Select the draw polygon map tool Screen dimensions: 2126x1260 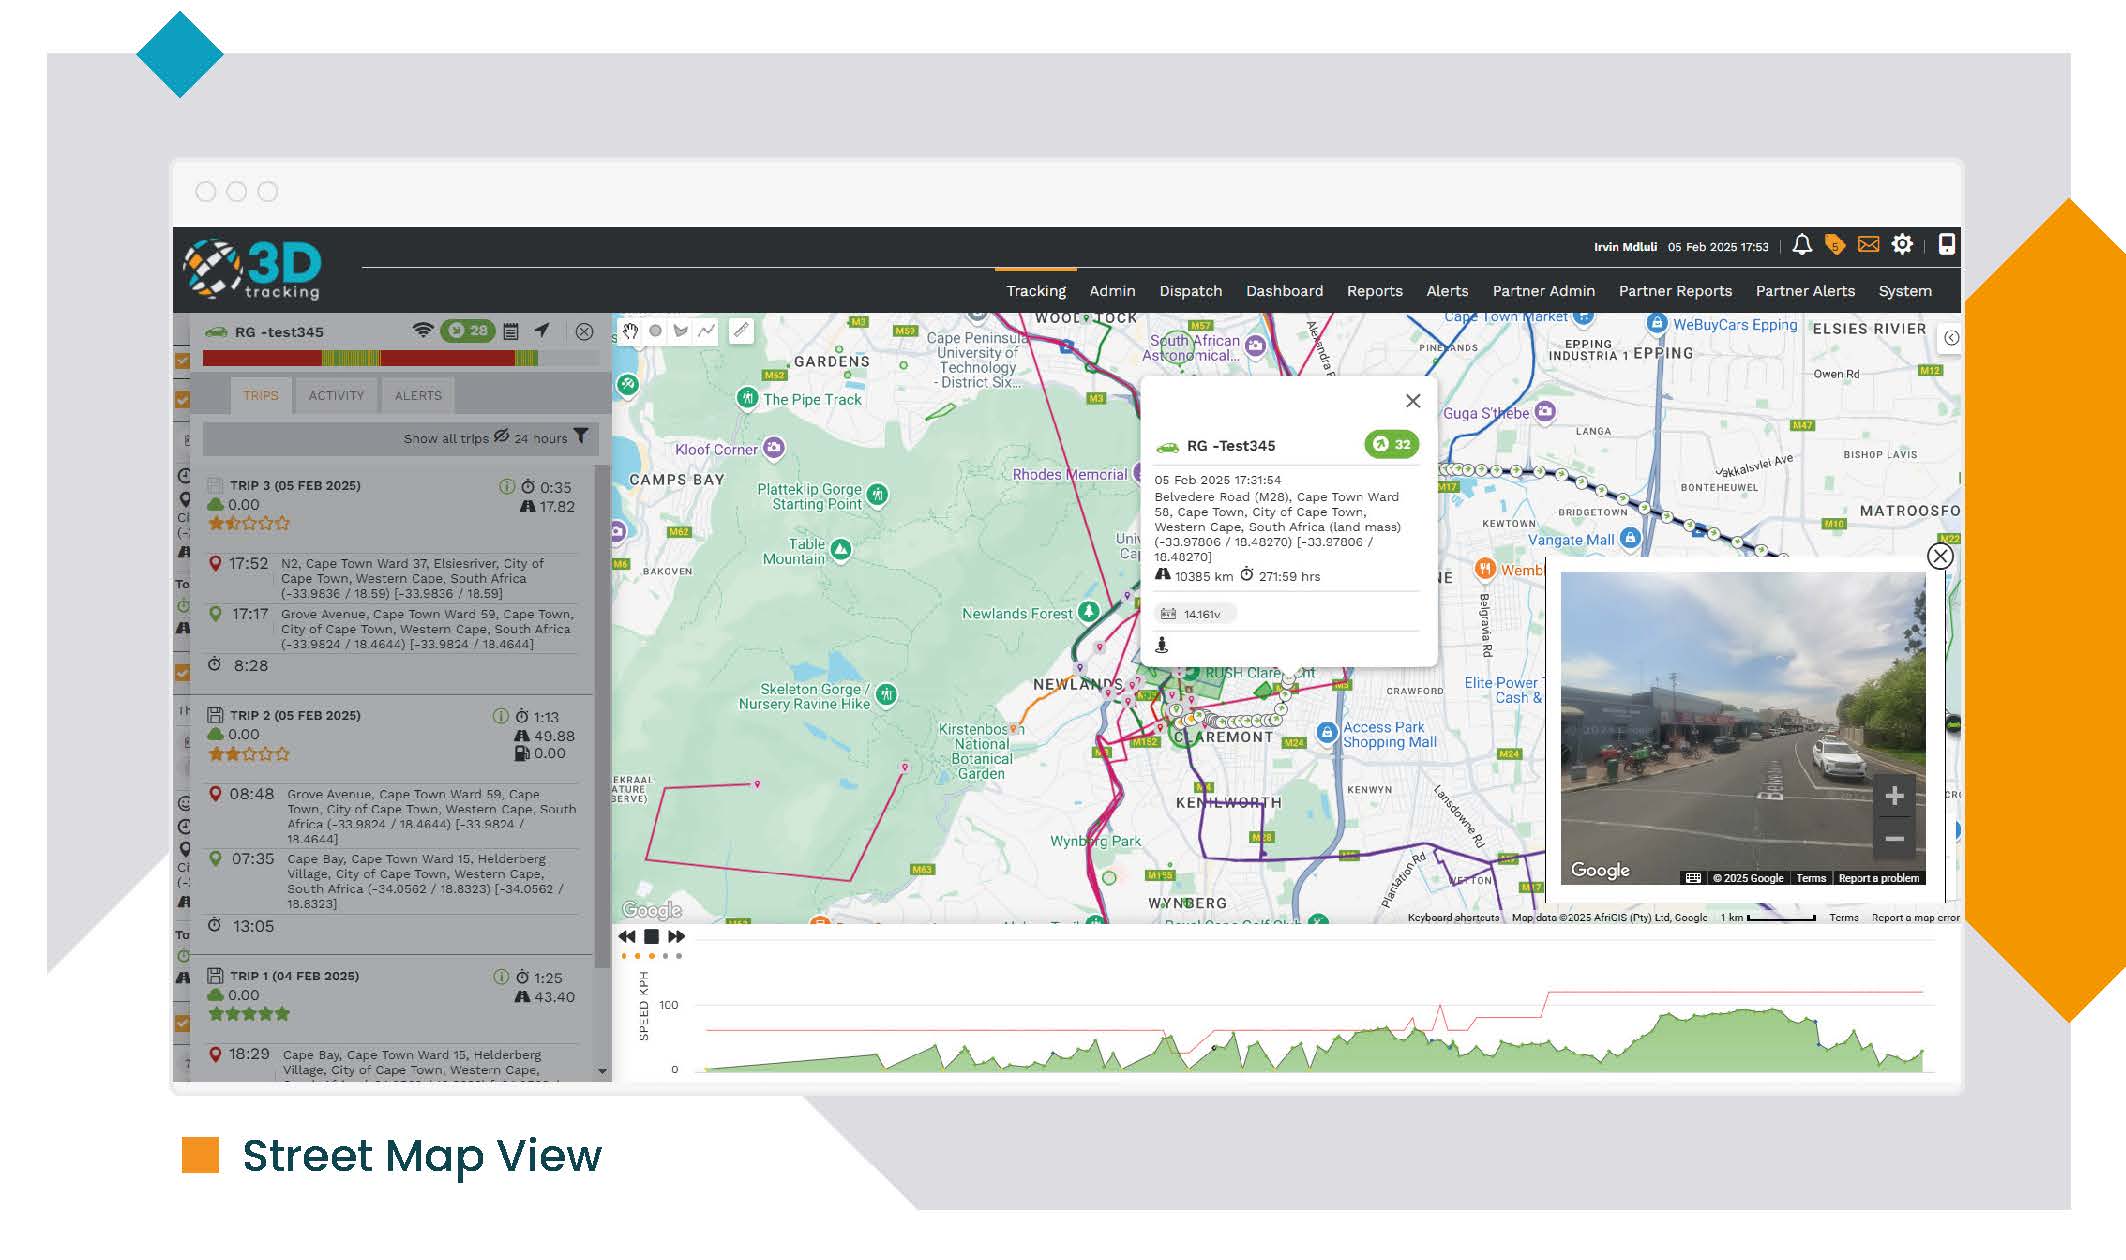(681, 331)
